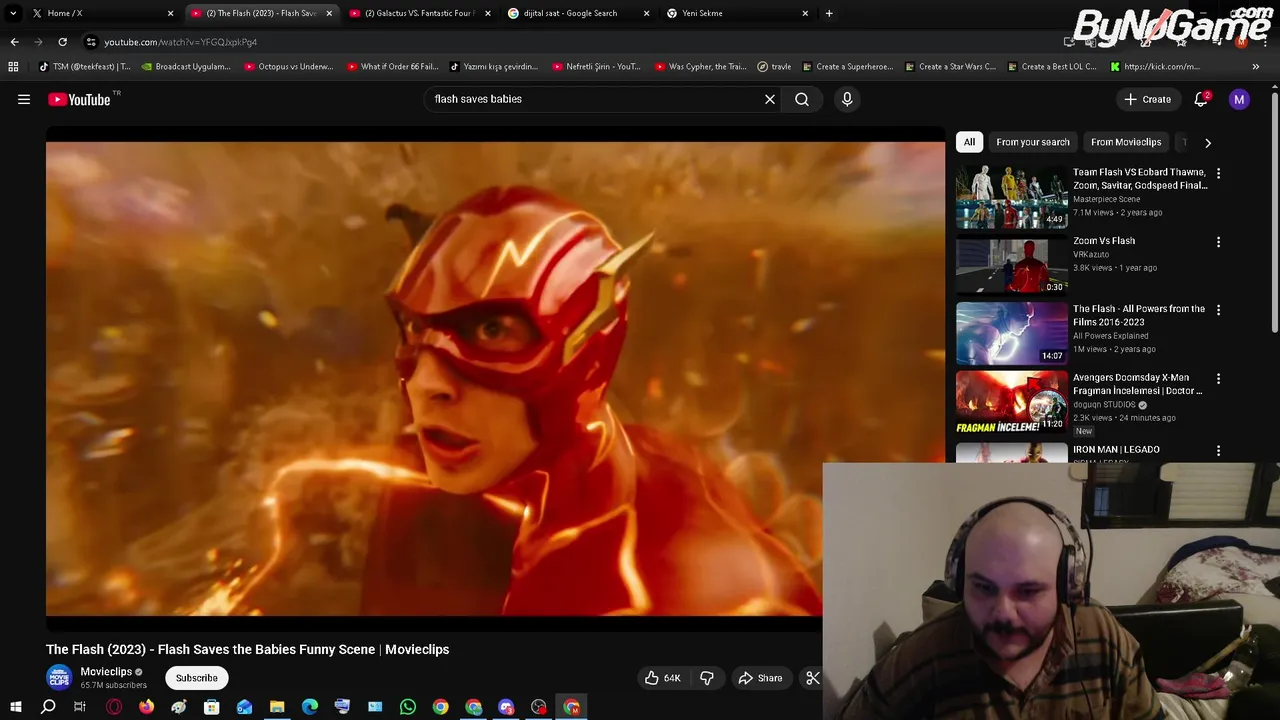The image size is (1280, 720).
Task: Open Team Flash VS Eobard Thawne thumbnail
Action: click(1011, 196)
